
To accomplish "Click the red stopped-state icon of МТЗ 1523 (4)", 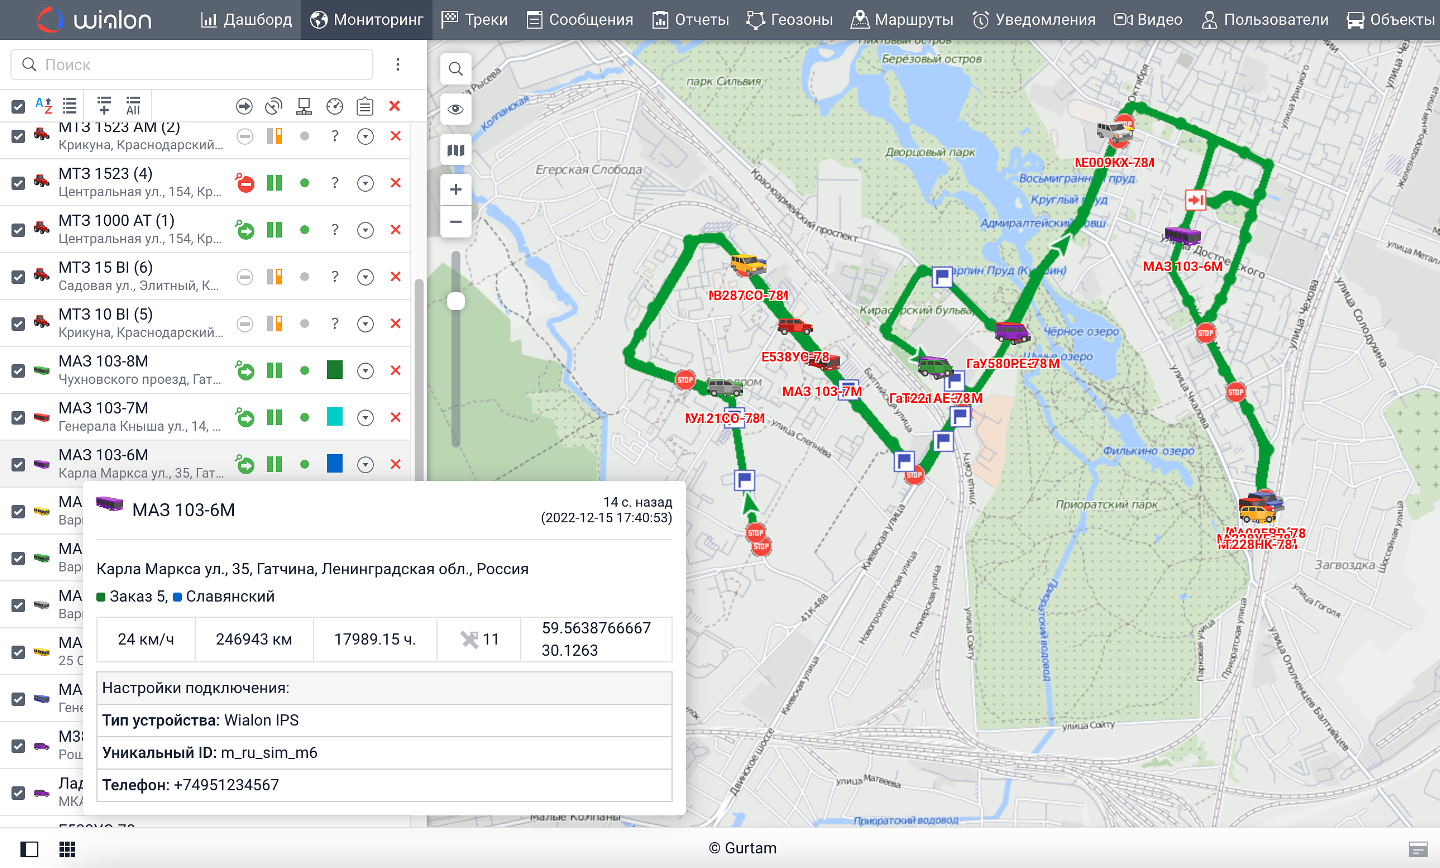I will click(x=245, y=183).
